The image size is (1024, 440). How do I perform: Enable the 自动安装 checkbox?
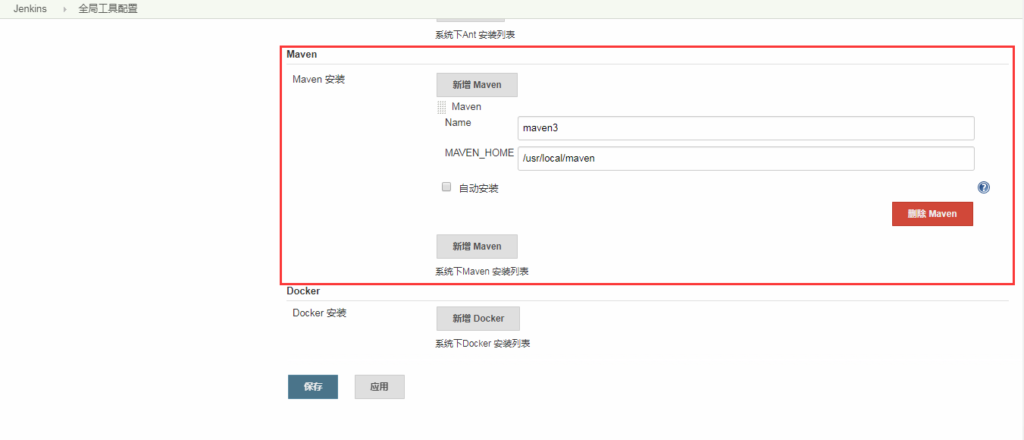coord(447,187)
